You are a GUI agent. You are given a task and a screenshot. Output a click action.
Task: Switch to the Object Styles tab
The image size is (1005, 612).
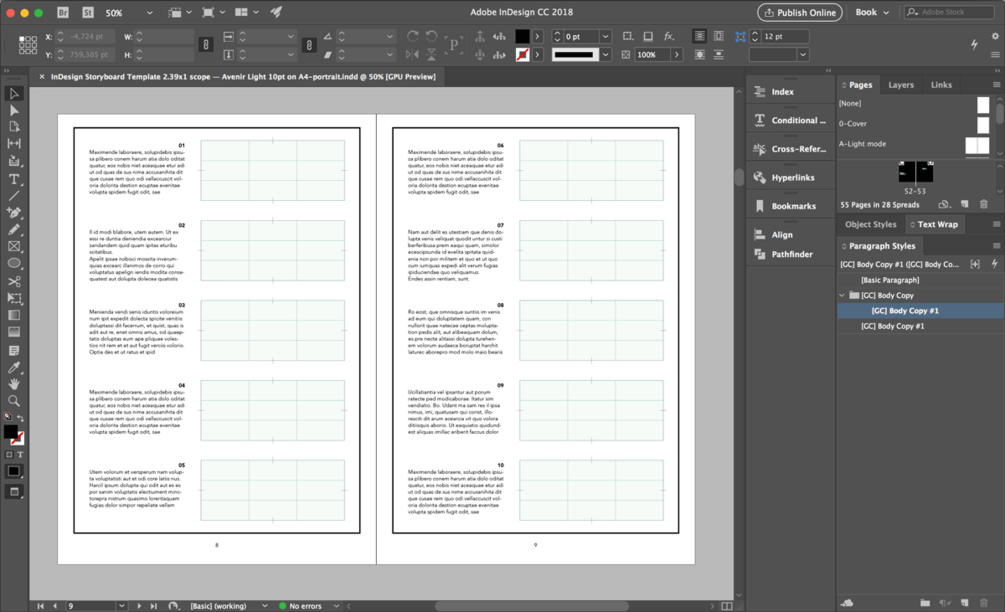(870, 224)
